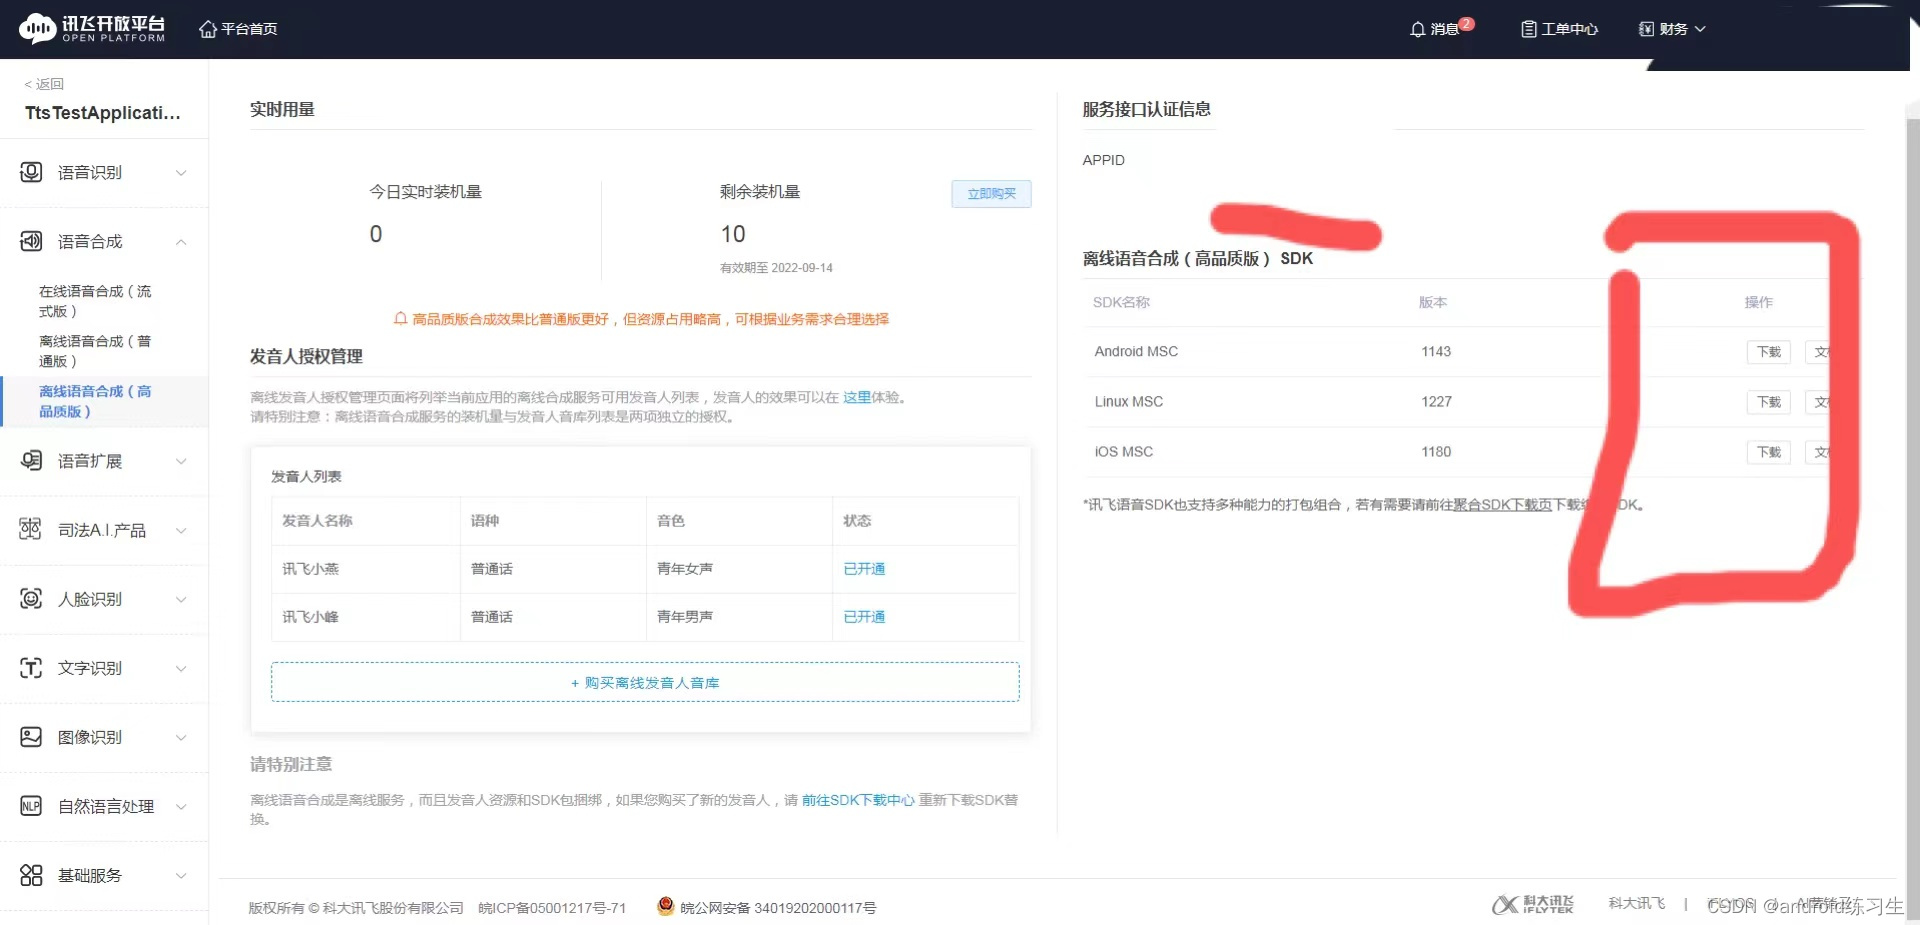Expand the 语音识别 menu chevron
The width and height of the screenshot is (1920, 925).
point(181,173)
